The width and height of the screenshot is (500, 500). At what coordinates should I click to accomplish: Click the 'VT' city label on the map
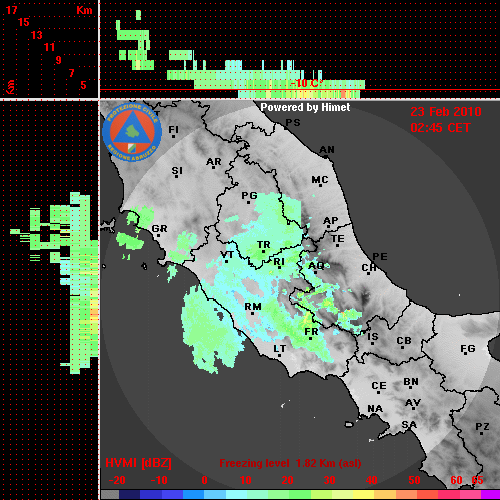pos(227,255)
